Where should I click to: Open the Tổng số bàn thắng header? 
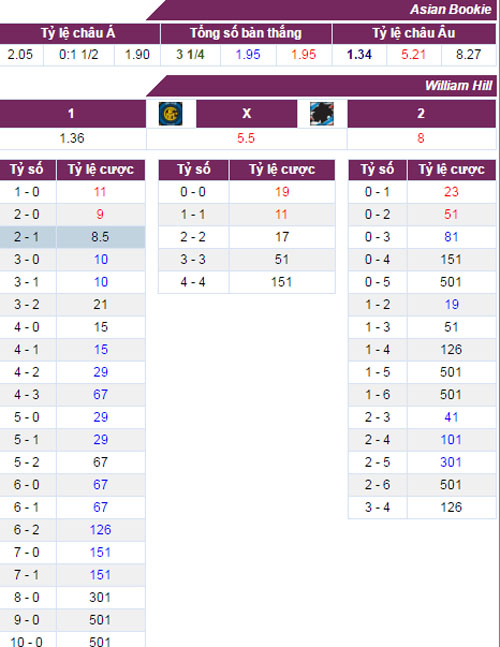(x=246, y=33)
